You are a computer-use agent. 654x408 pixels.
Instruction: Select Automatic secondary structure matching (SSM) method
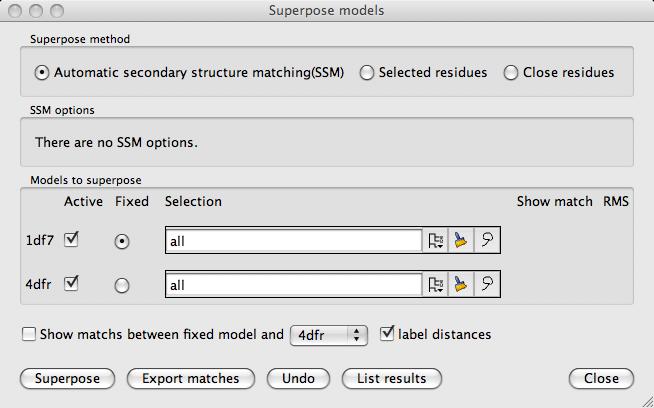42,72
